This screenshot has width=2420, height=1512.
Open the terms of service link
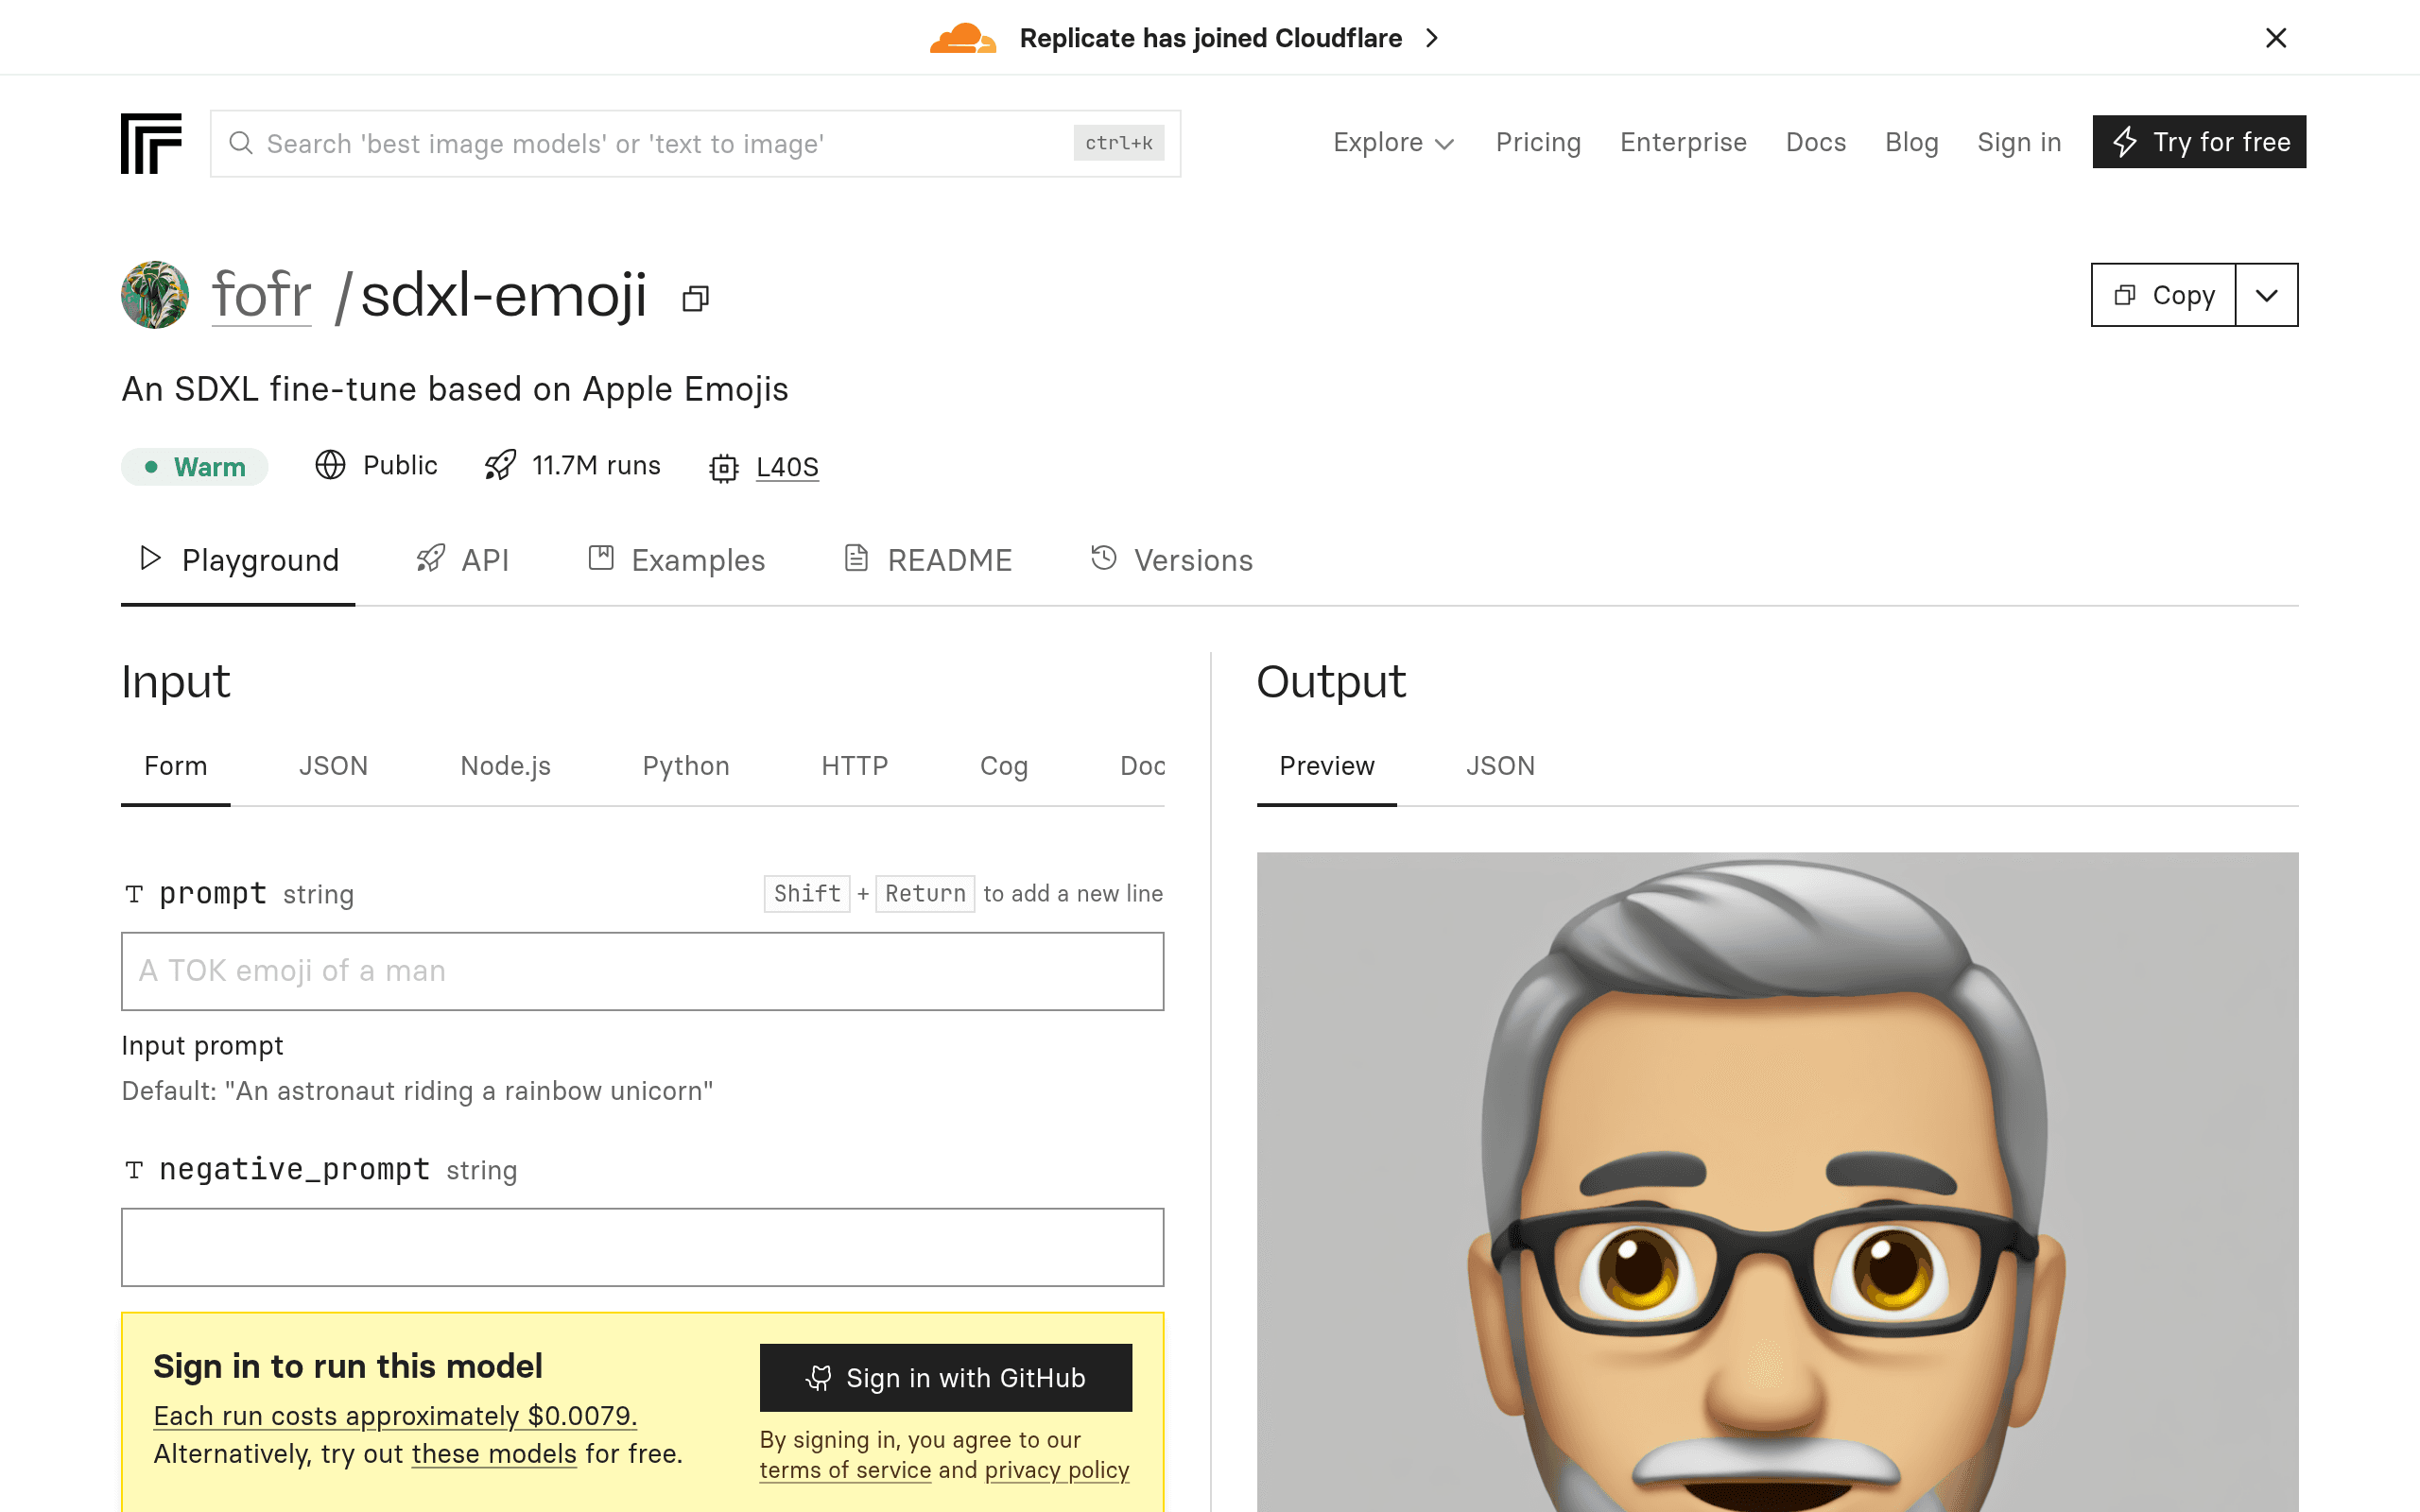[845, 1470]
